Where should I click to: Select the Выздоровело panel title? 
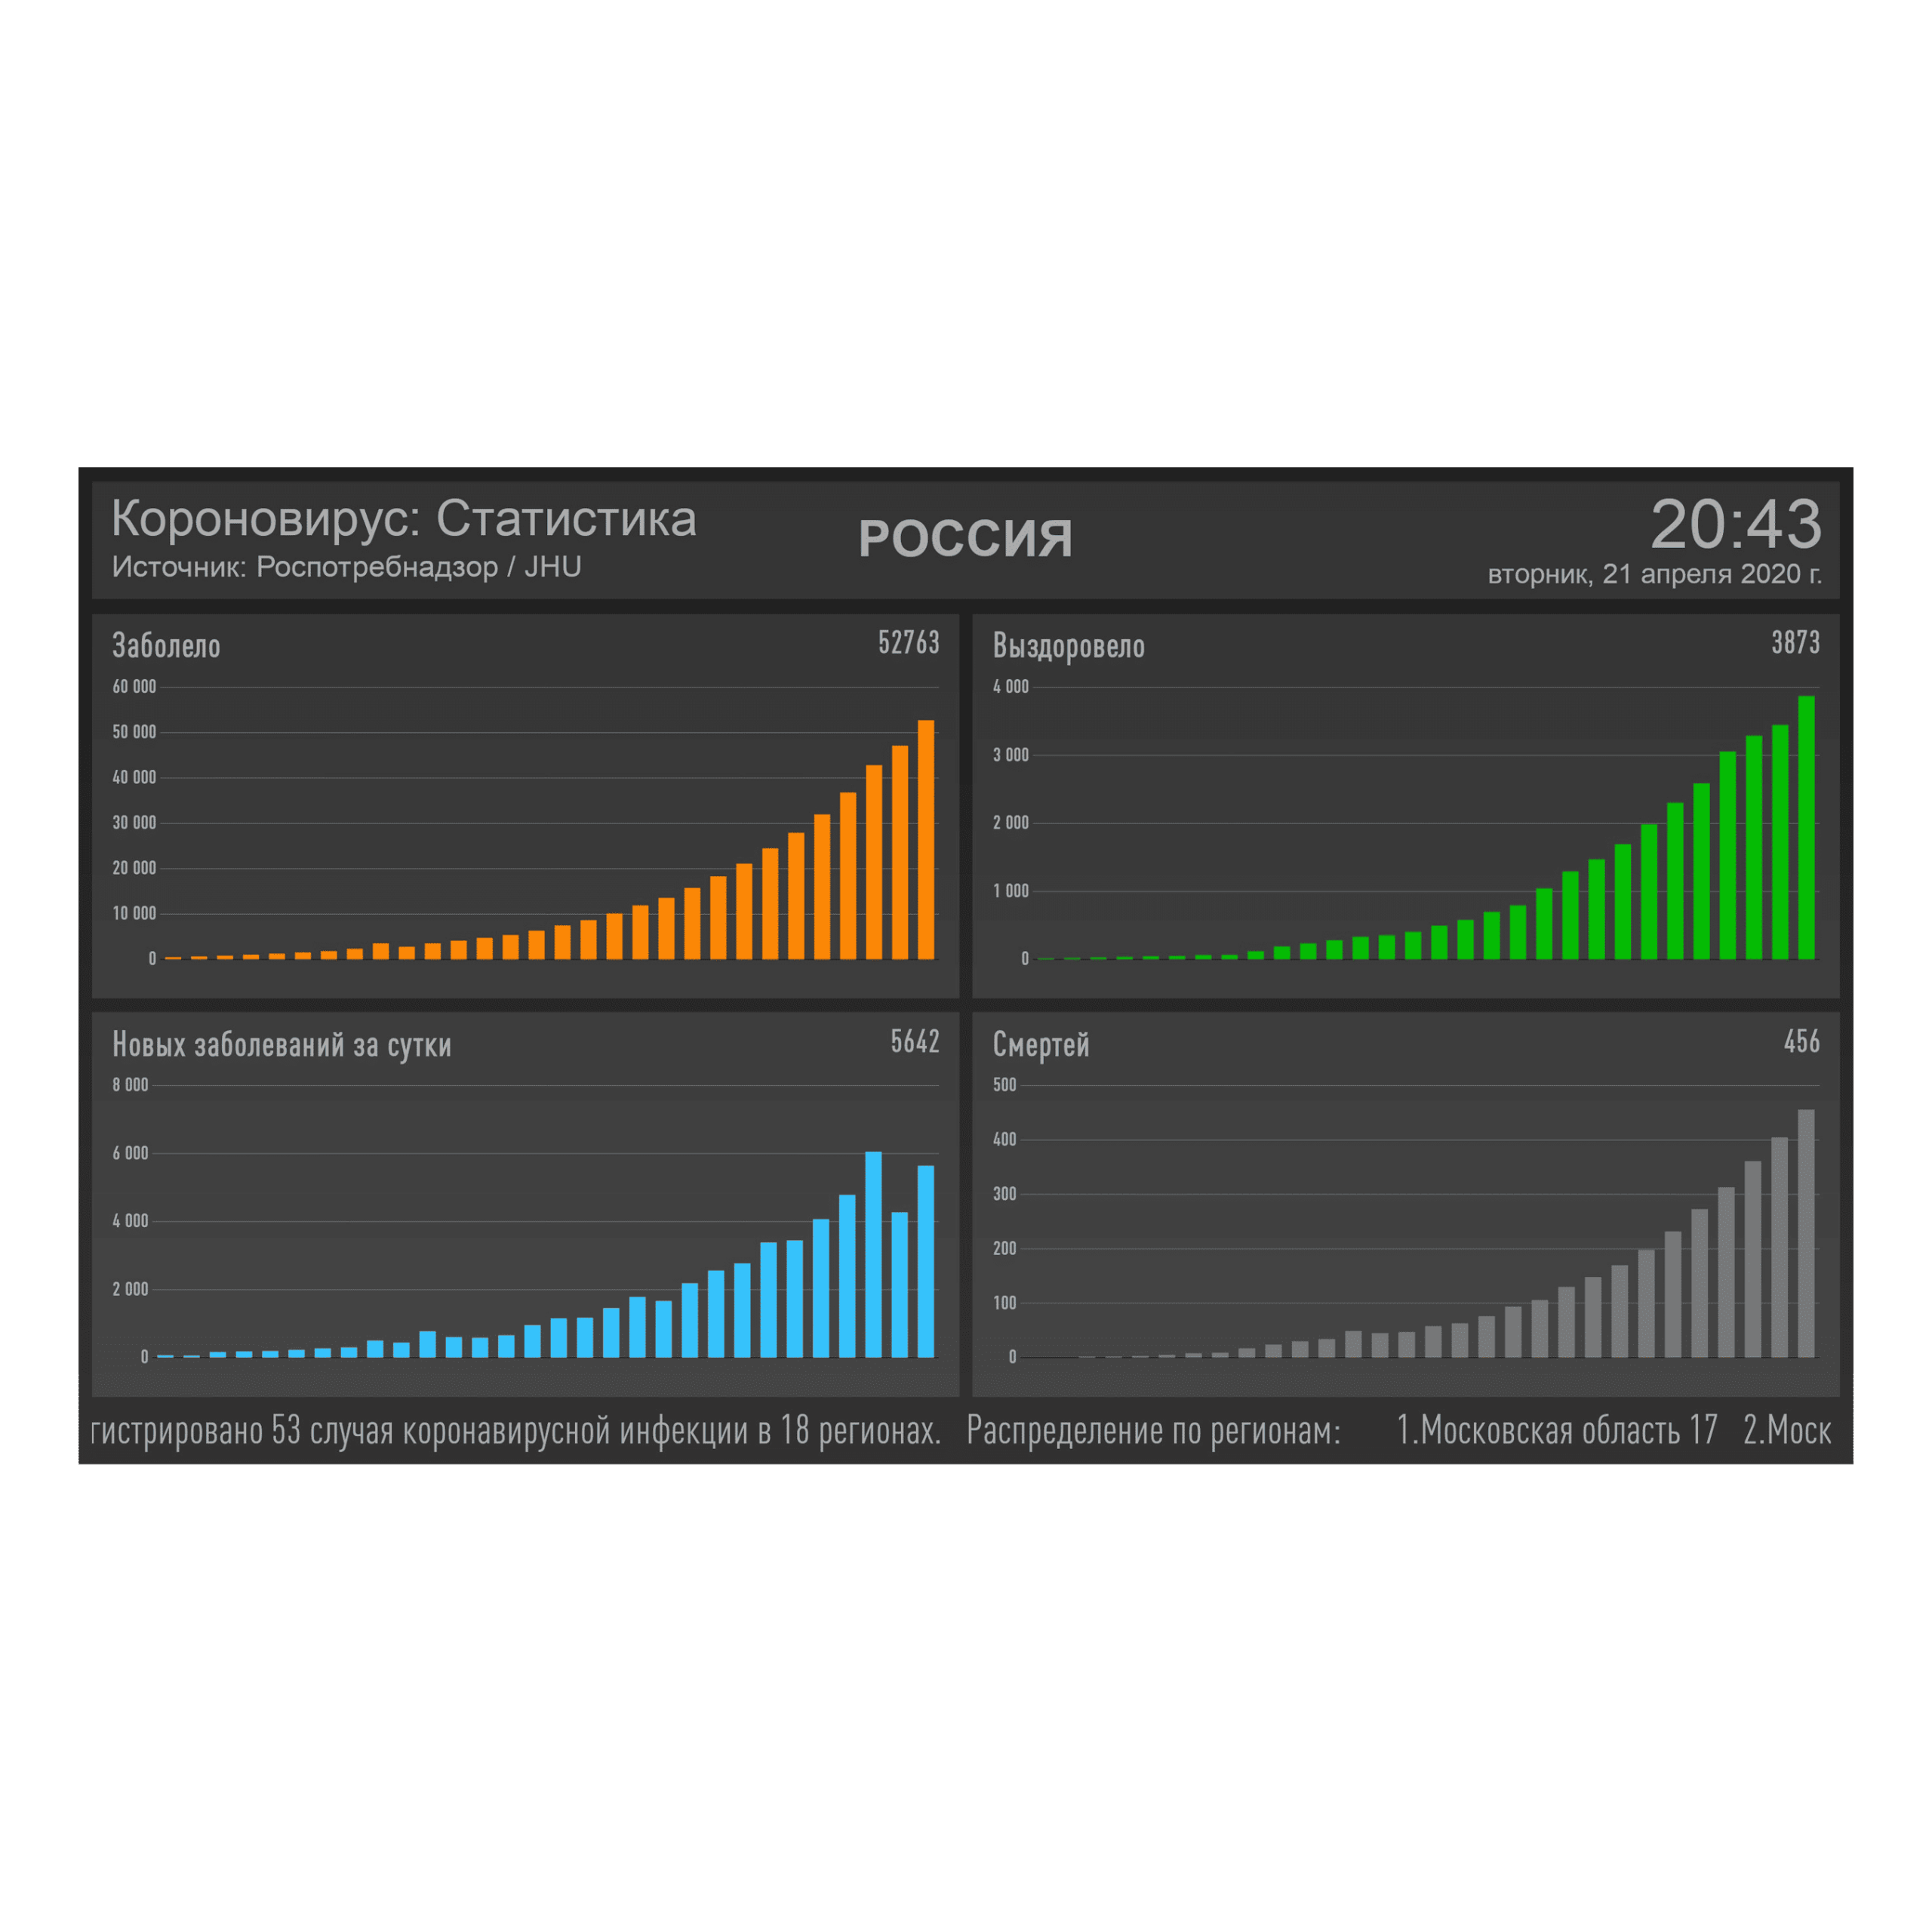1068,646
